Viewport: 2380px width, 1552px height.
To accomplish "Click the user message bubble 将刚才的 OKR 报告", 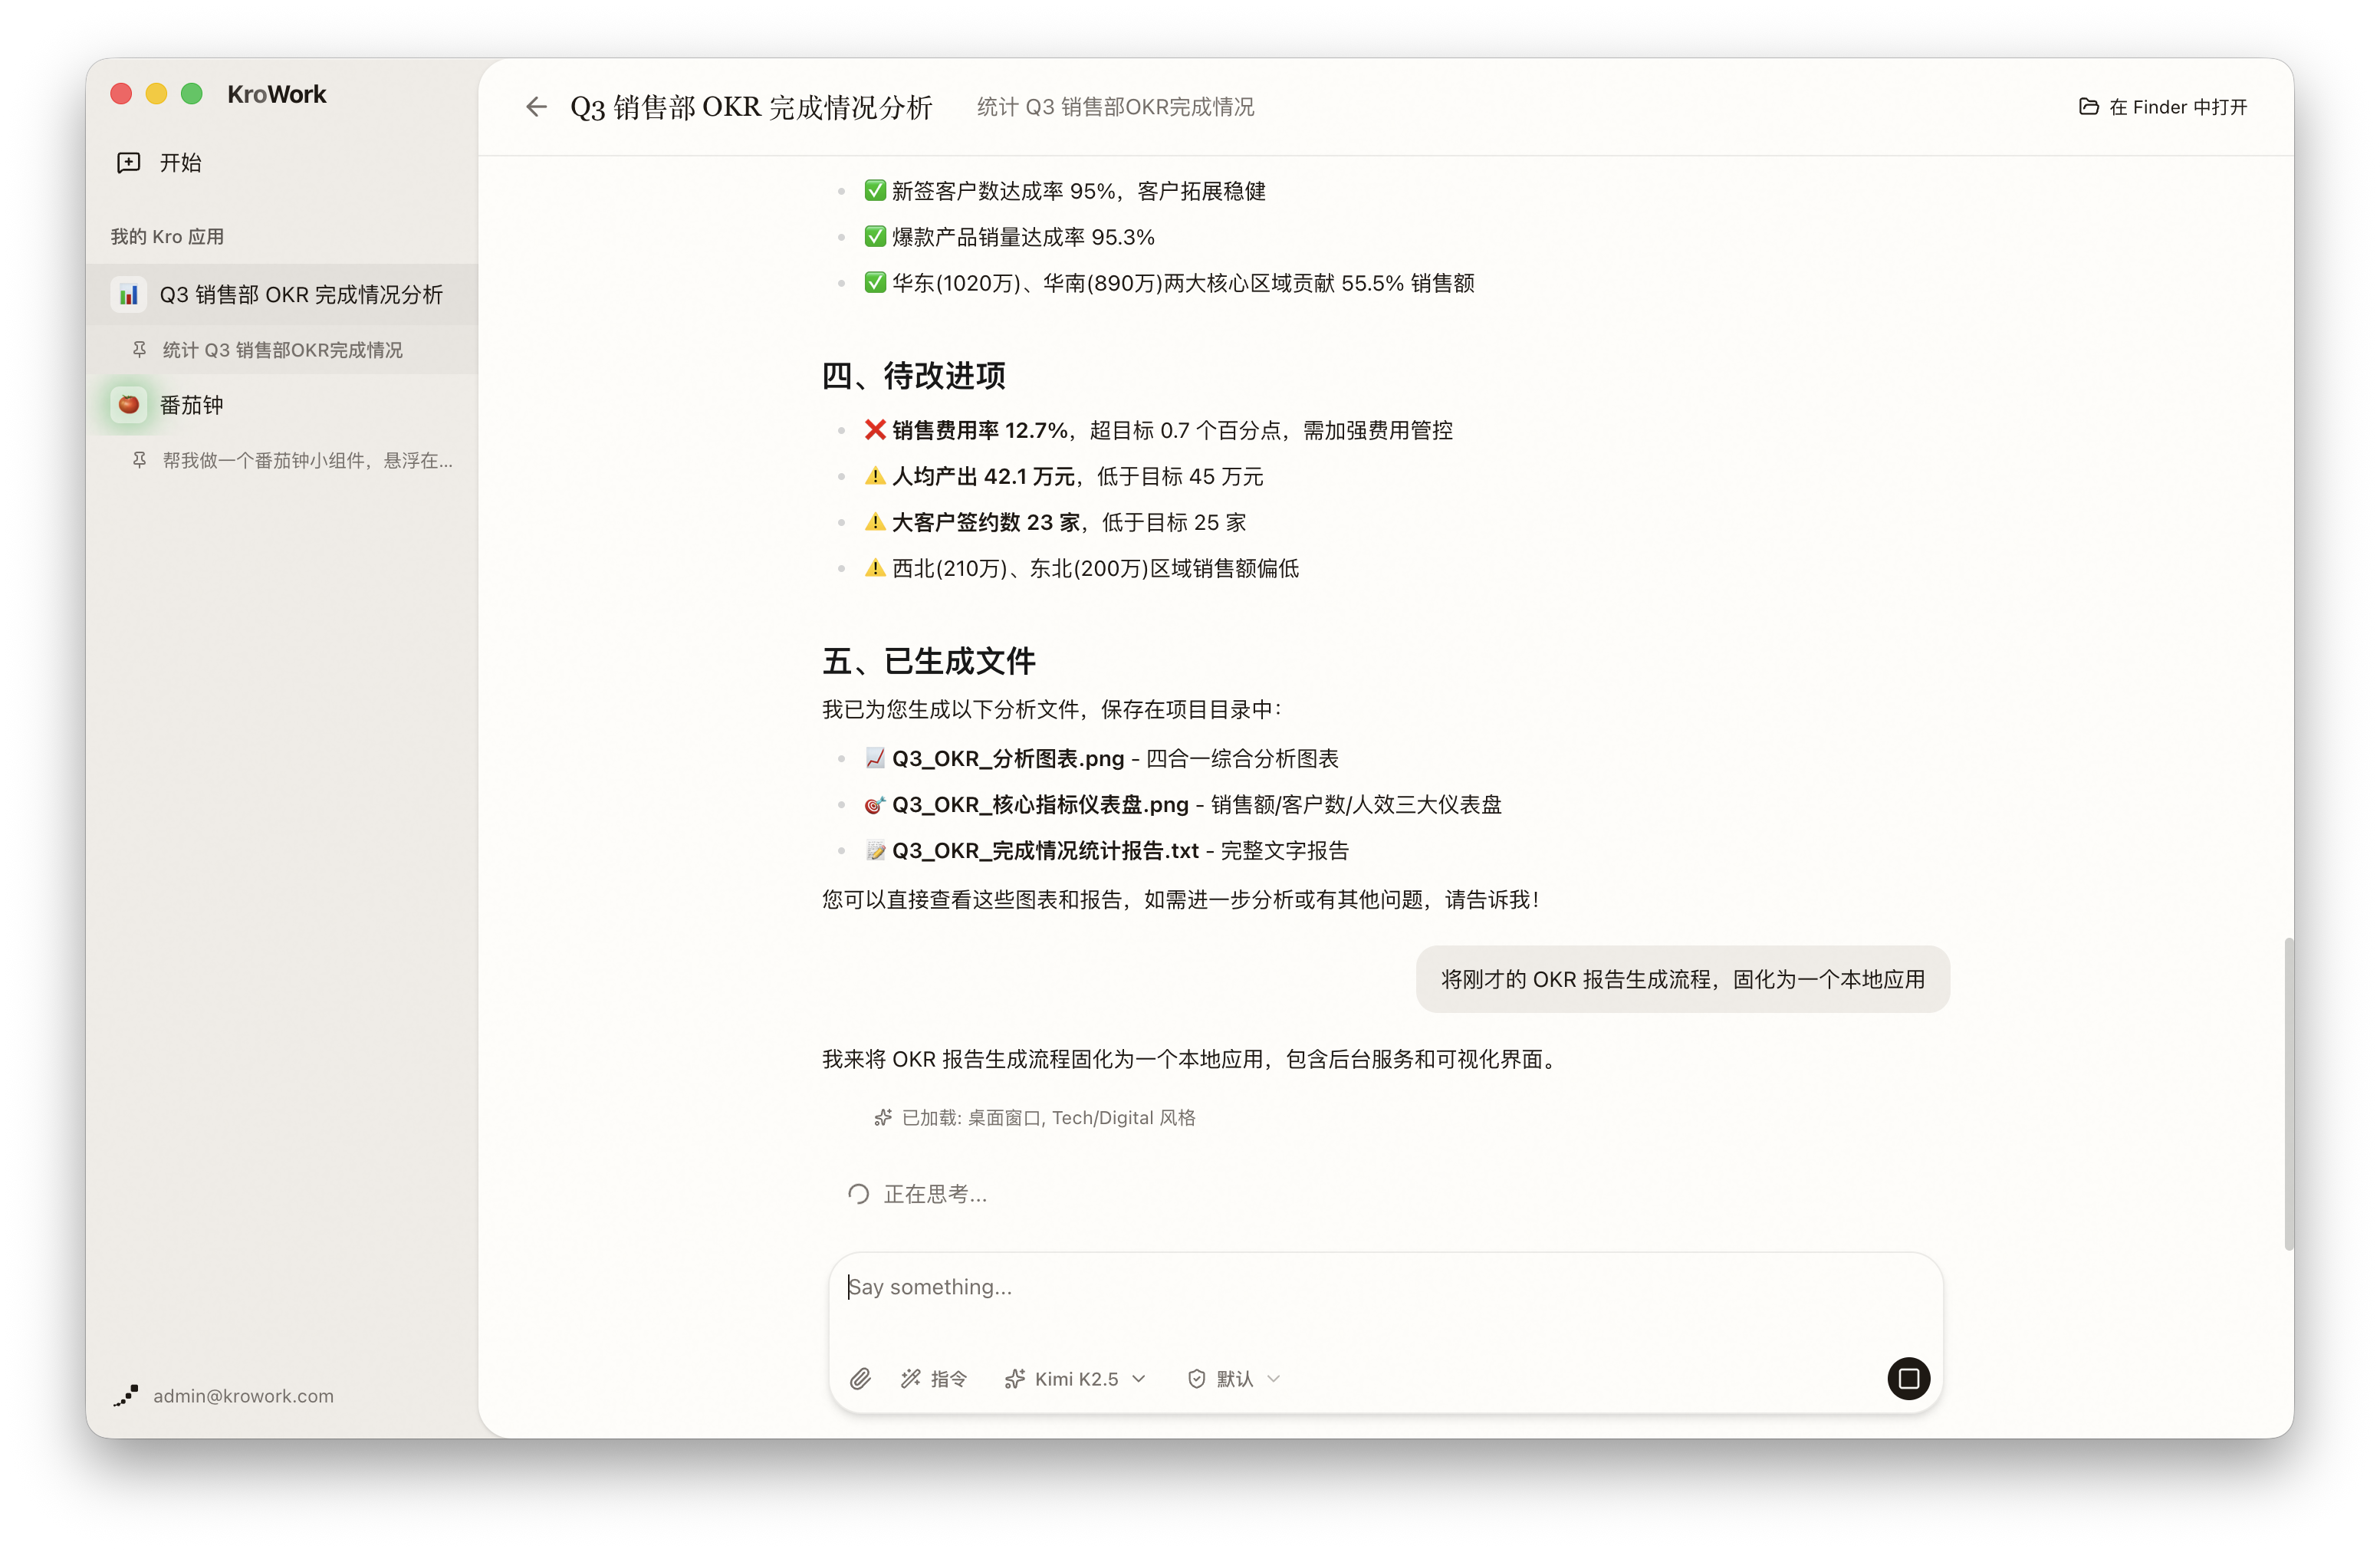I will 1682,979.
